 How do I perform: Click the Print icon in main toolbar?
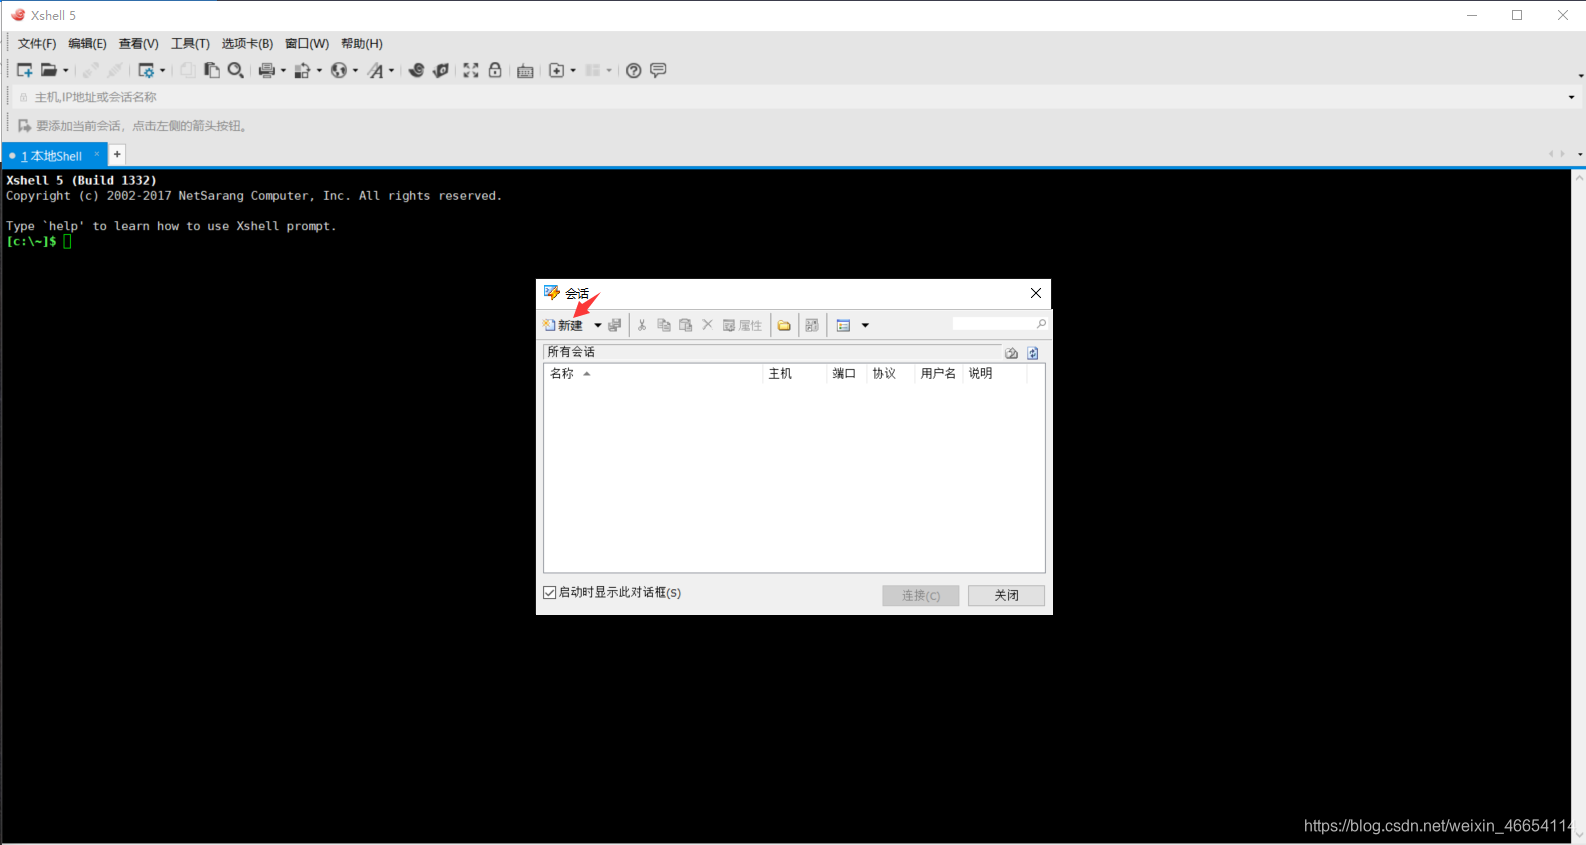pos(267,70)
